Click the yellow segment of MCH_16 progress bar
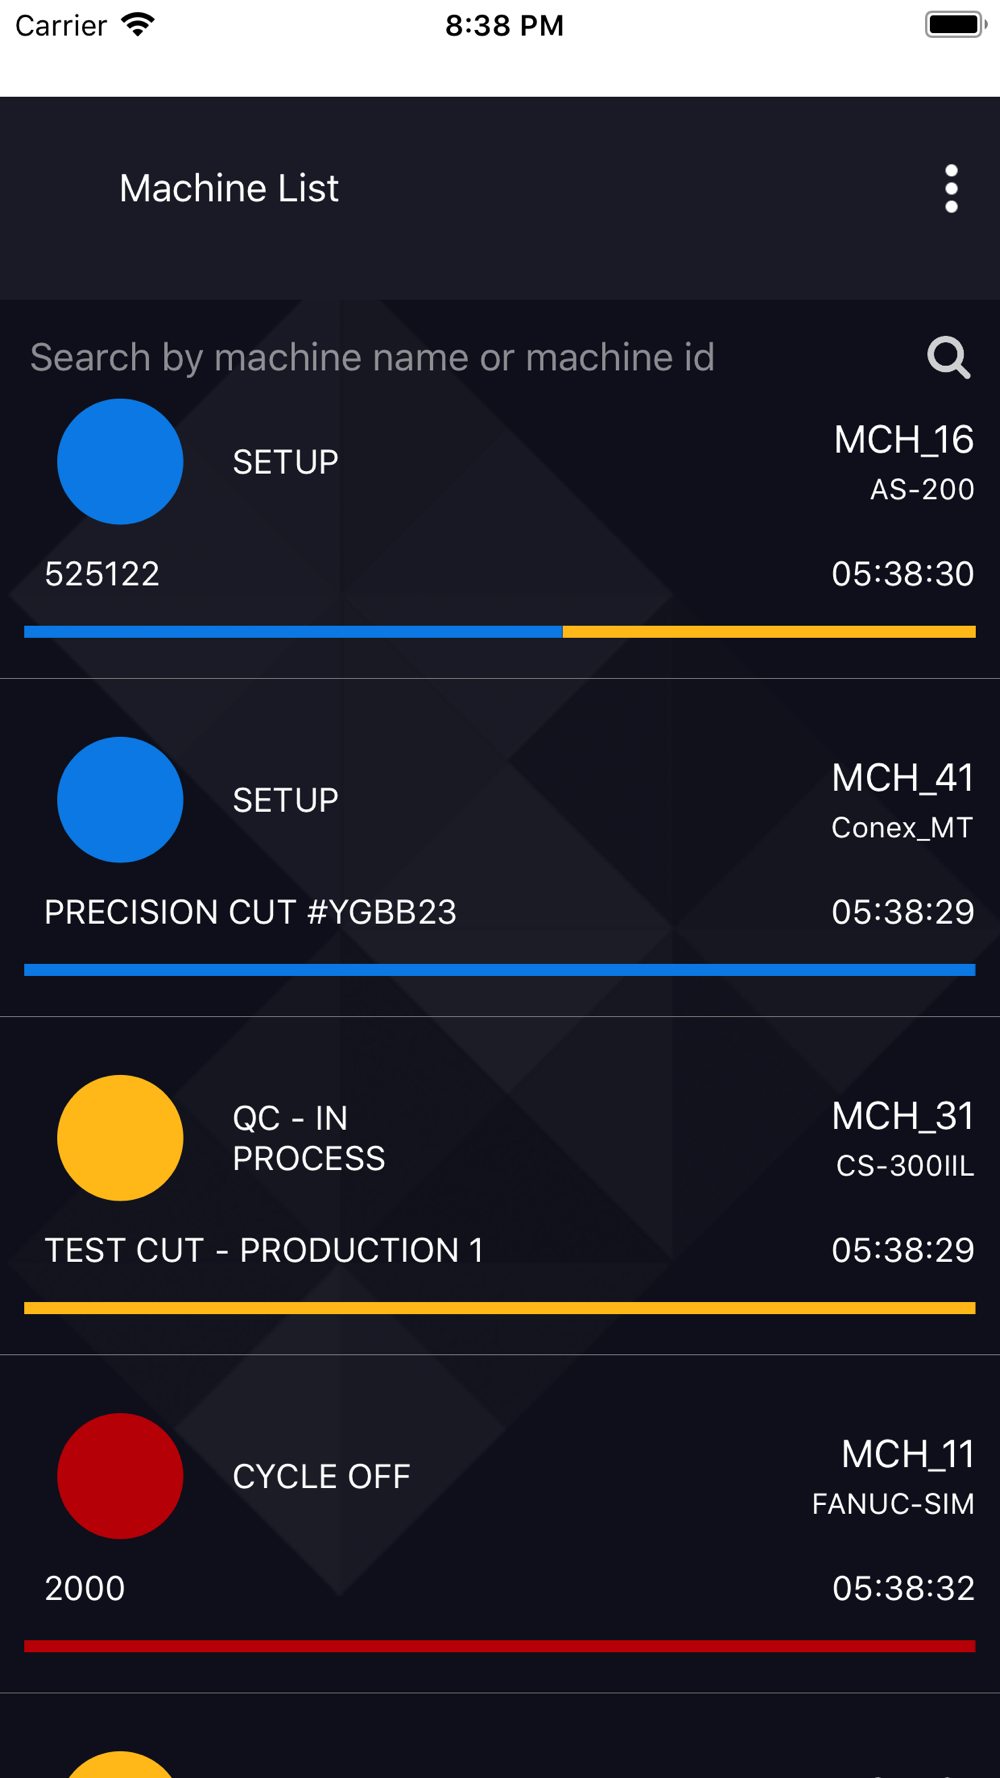Image resolution: width=1000 pixels, height=1778 pixels. [x=768, y=632]
